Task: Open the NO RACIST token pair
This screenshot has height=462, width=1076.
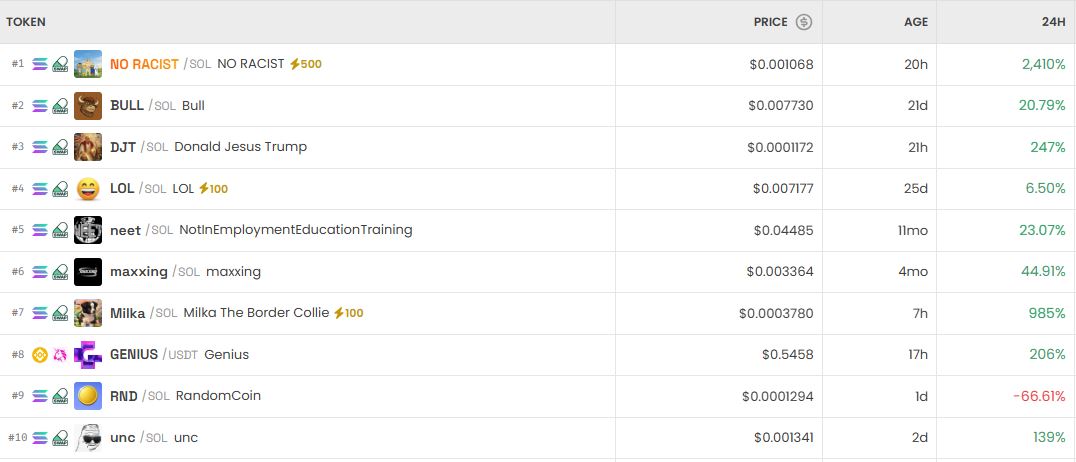Action: point(145,64)
